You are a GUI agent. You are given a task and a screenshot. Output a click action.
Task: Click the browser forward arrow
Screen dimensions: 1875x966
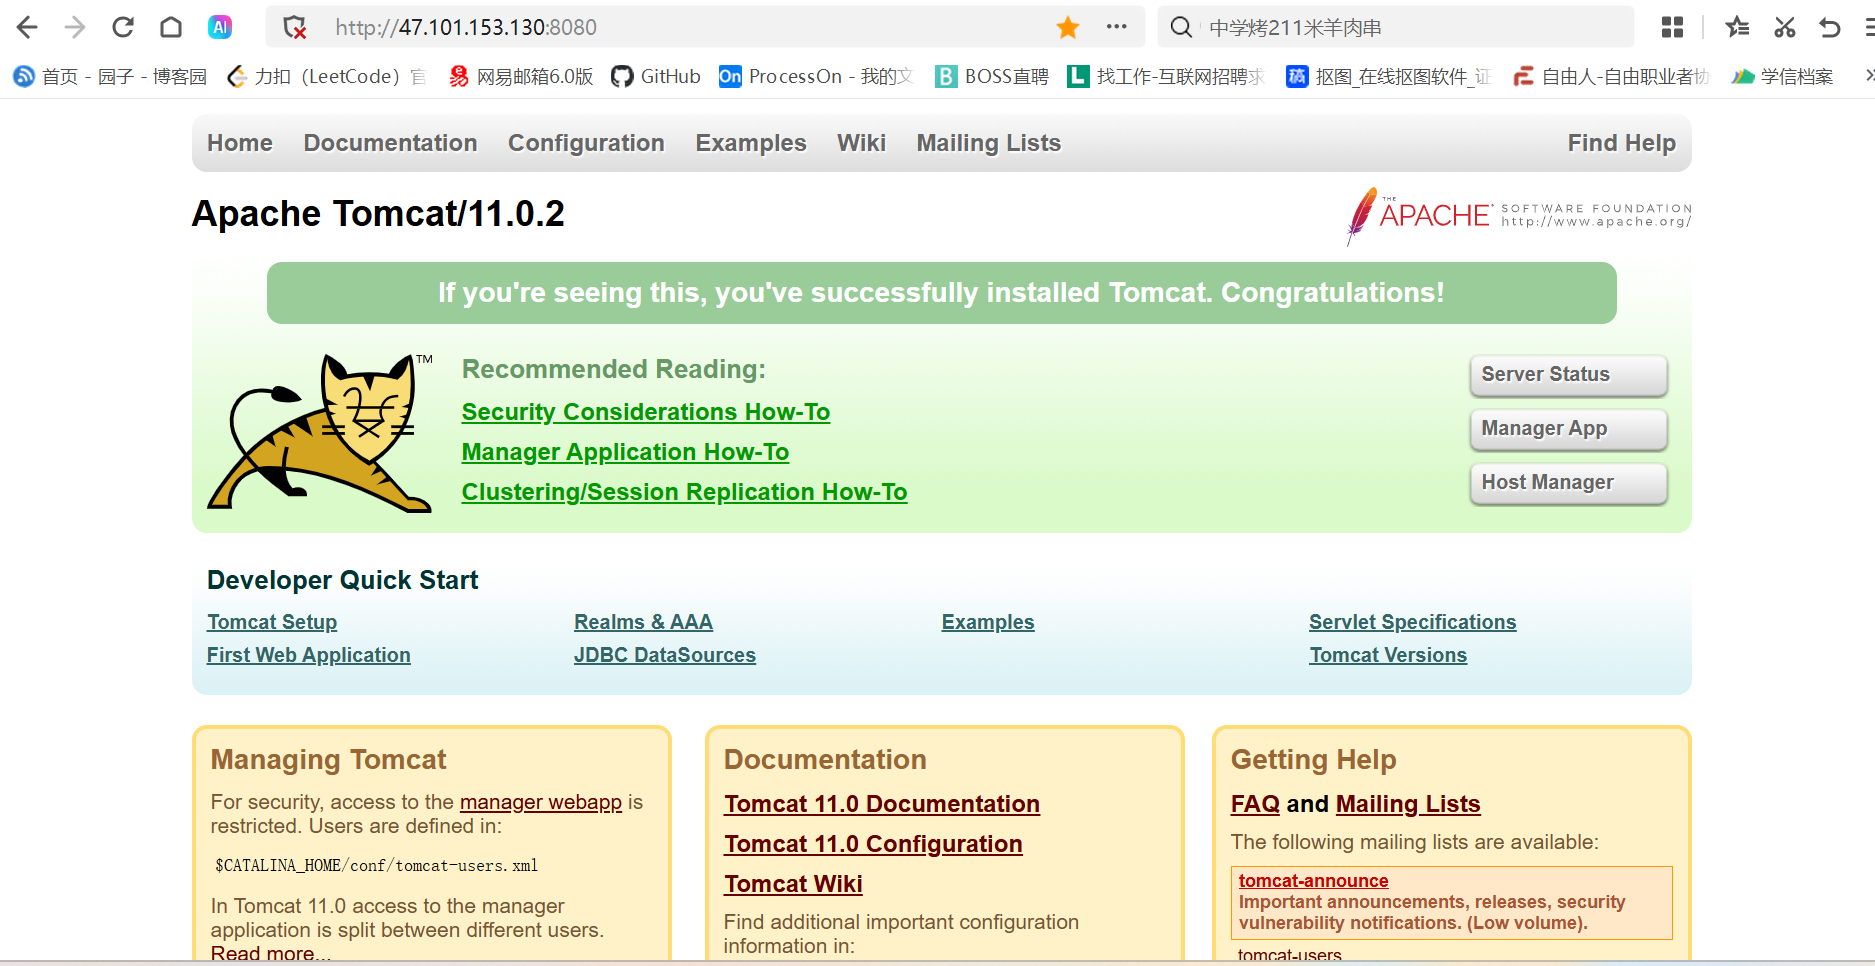click(75, 27)
